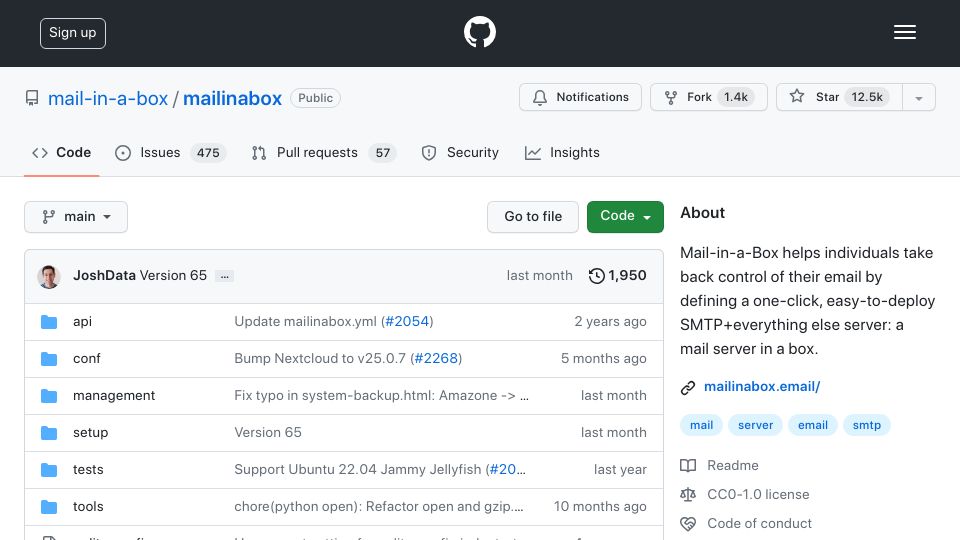Click the Code of conduct heart icon

tap(688, 523)
